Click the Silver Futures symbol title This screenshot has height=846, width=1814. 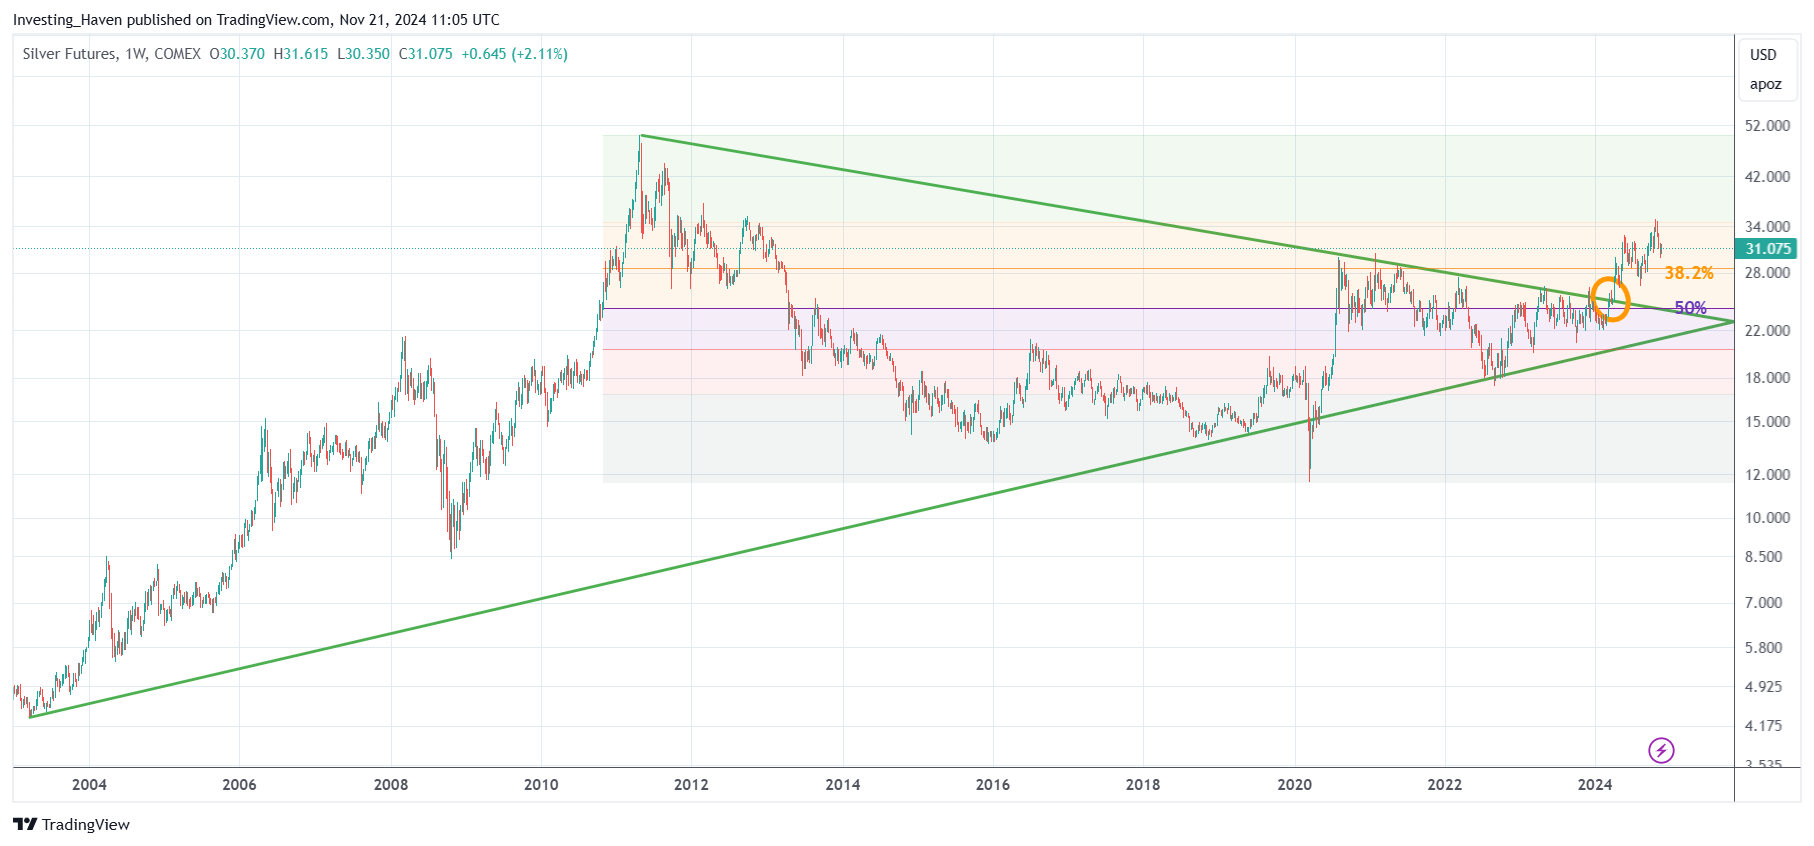pos(69,54)
